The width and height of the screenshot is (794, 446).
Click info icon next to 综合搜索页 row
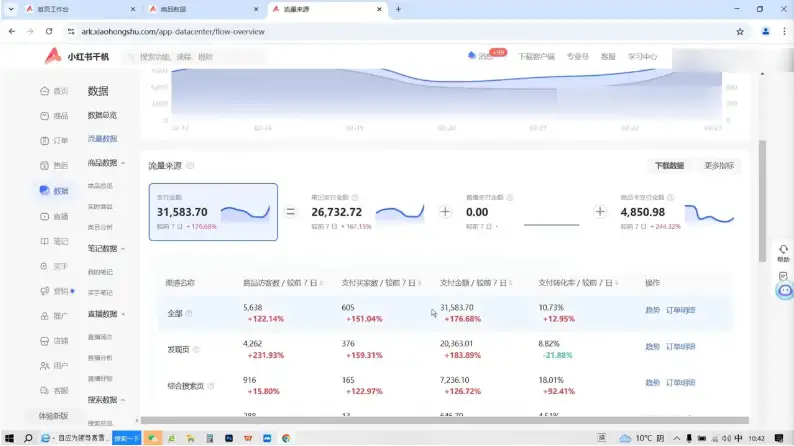point(211,386)
